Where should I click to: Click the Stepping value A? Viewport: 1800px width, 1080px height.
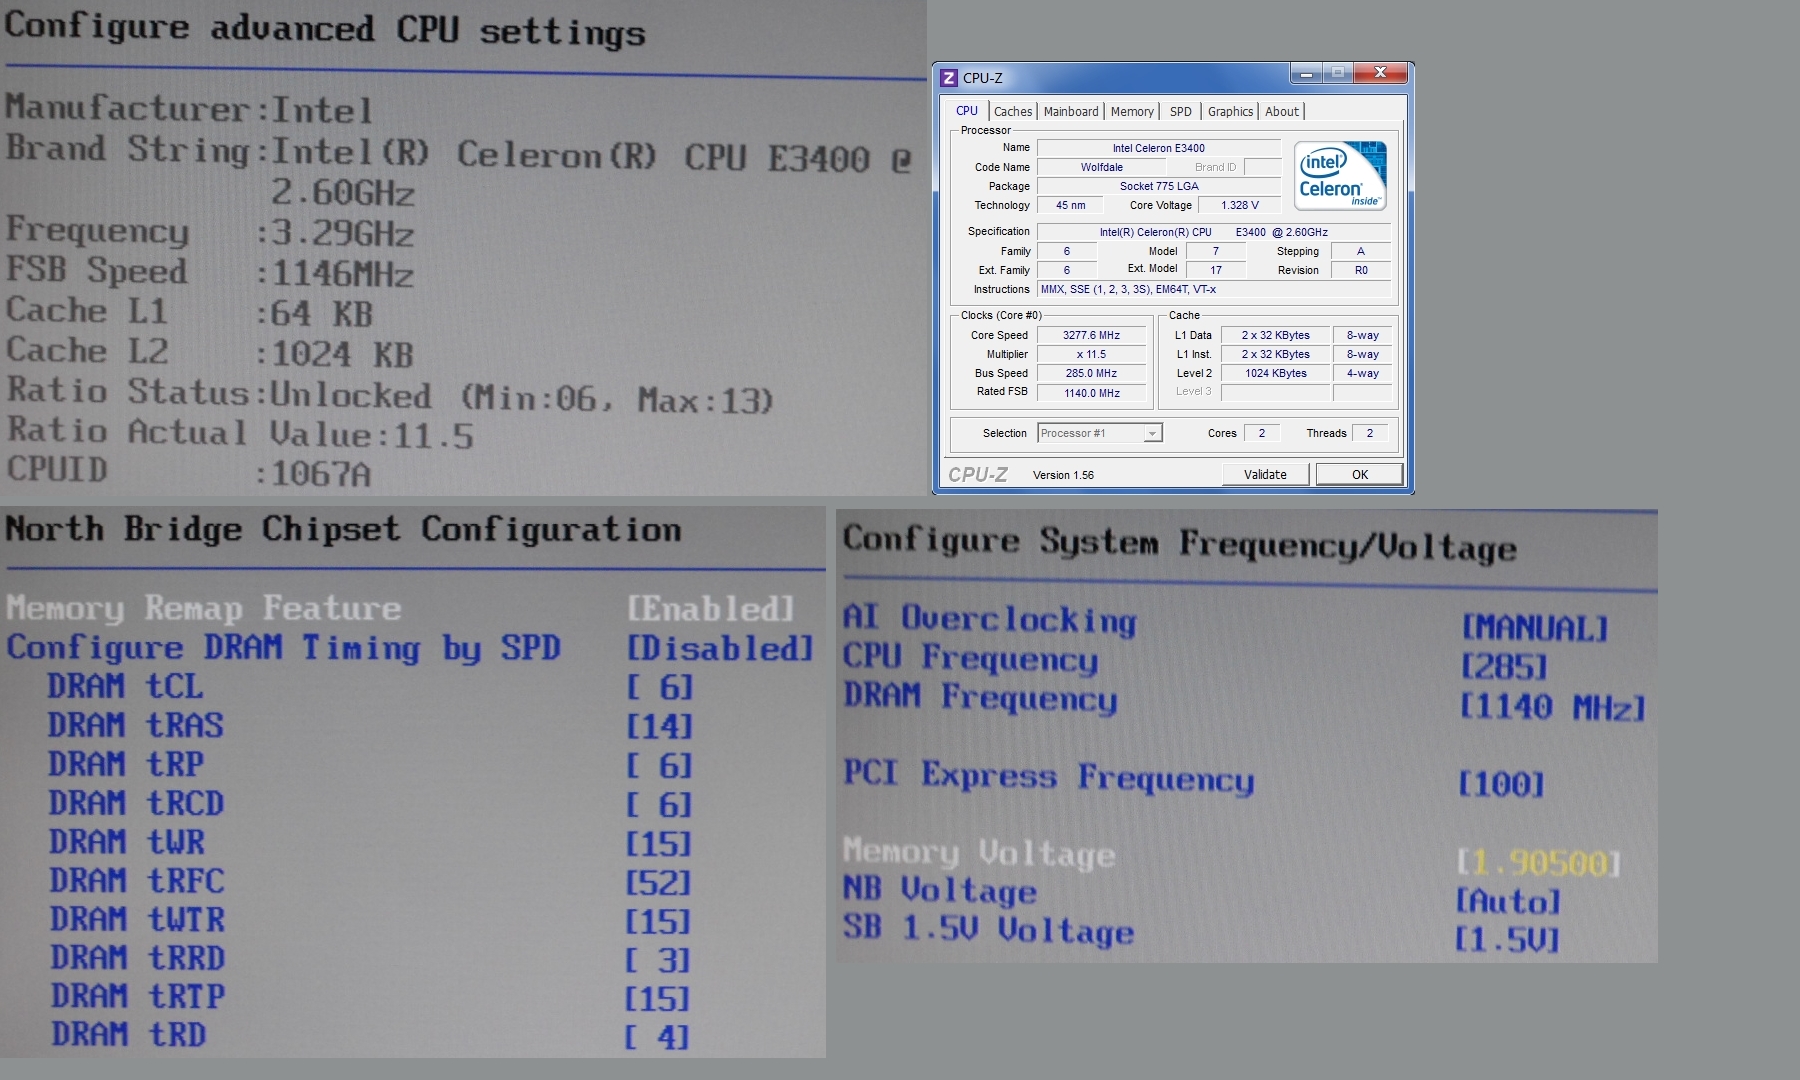click(x=1361, y=251)
